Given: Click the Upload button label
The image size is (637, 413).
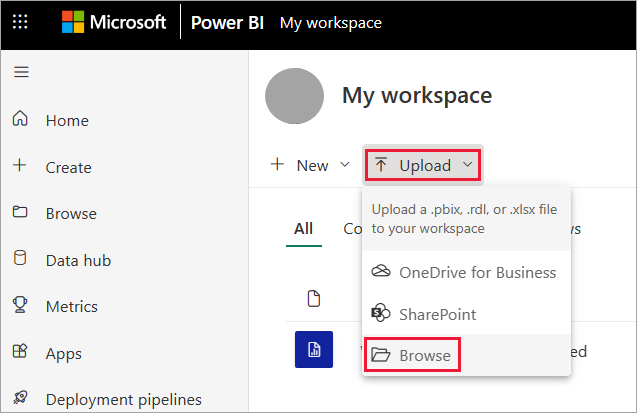Looking at the screenshot, I should 425,165.
